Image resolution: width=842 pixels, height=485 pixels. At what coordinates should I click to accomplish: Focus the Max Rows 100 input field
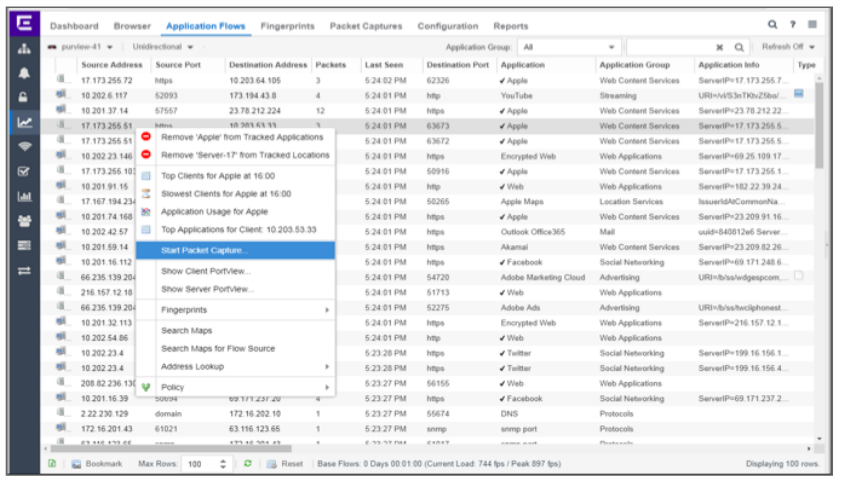pyautogui.click(x=200, y=464)
